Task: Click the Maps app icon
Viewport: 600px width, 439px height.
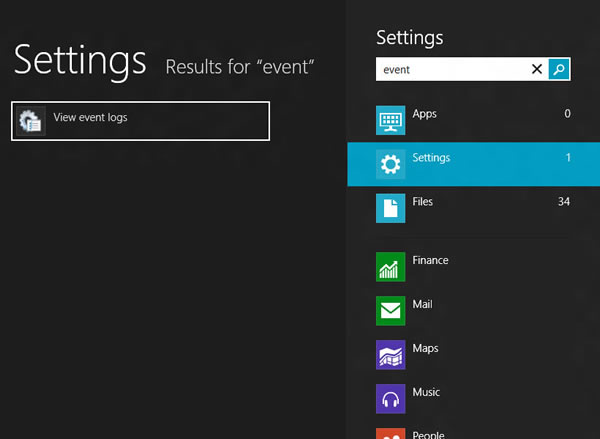Action: point(390,355)
